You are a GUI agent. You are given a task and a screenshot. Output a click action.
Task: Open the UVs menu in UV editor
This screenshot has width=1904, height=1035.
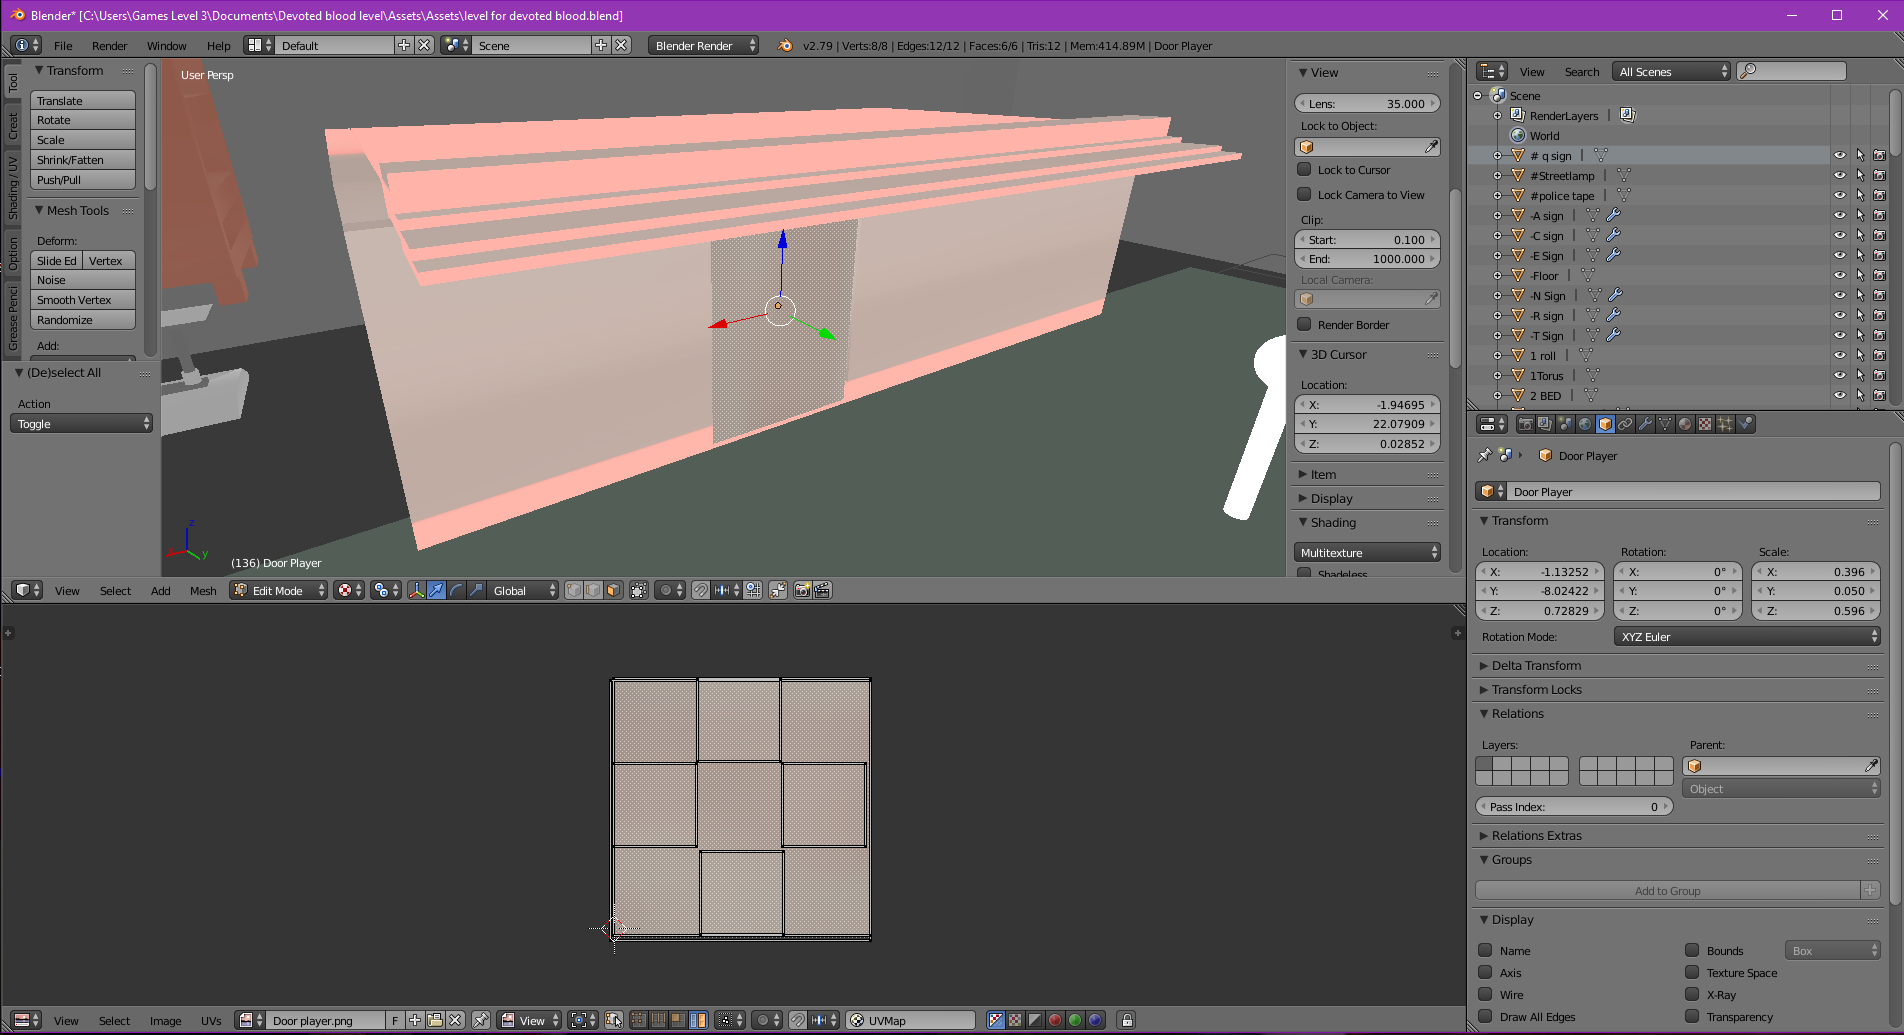[210, 1021]
